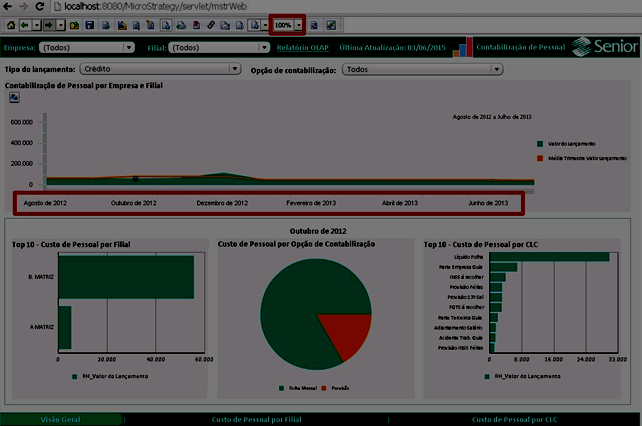The height and width of the screenshot is (426, 642).
Task: Click the B. MATRIZ bar in chart
Action: (x=125, y=277)
